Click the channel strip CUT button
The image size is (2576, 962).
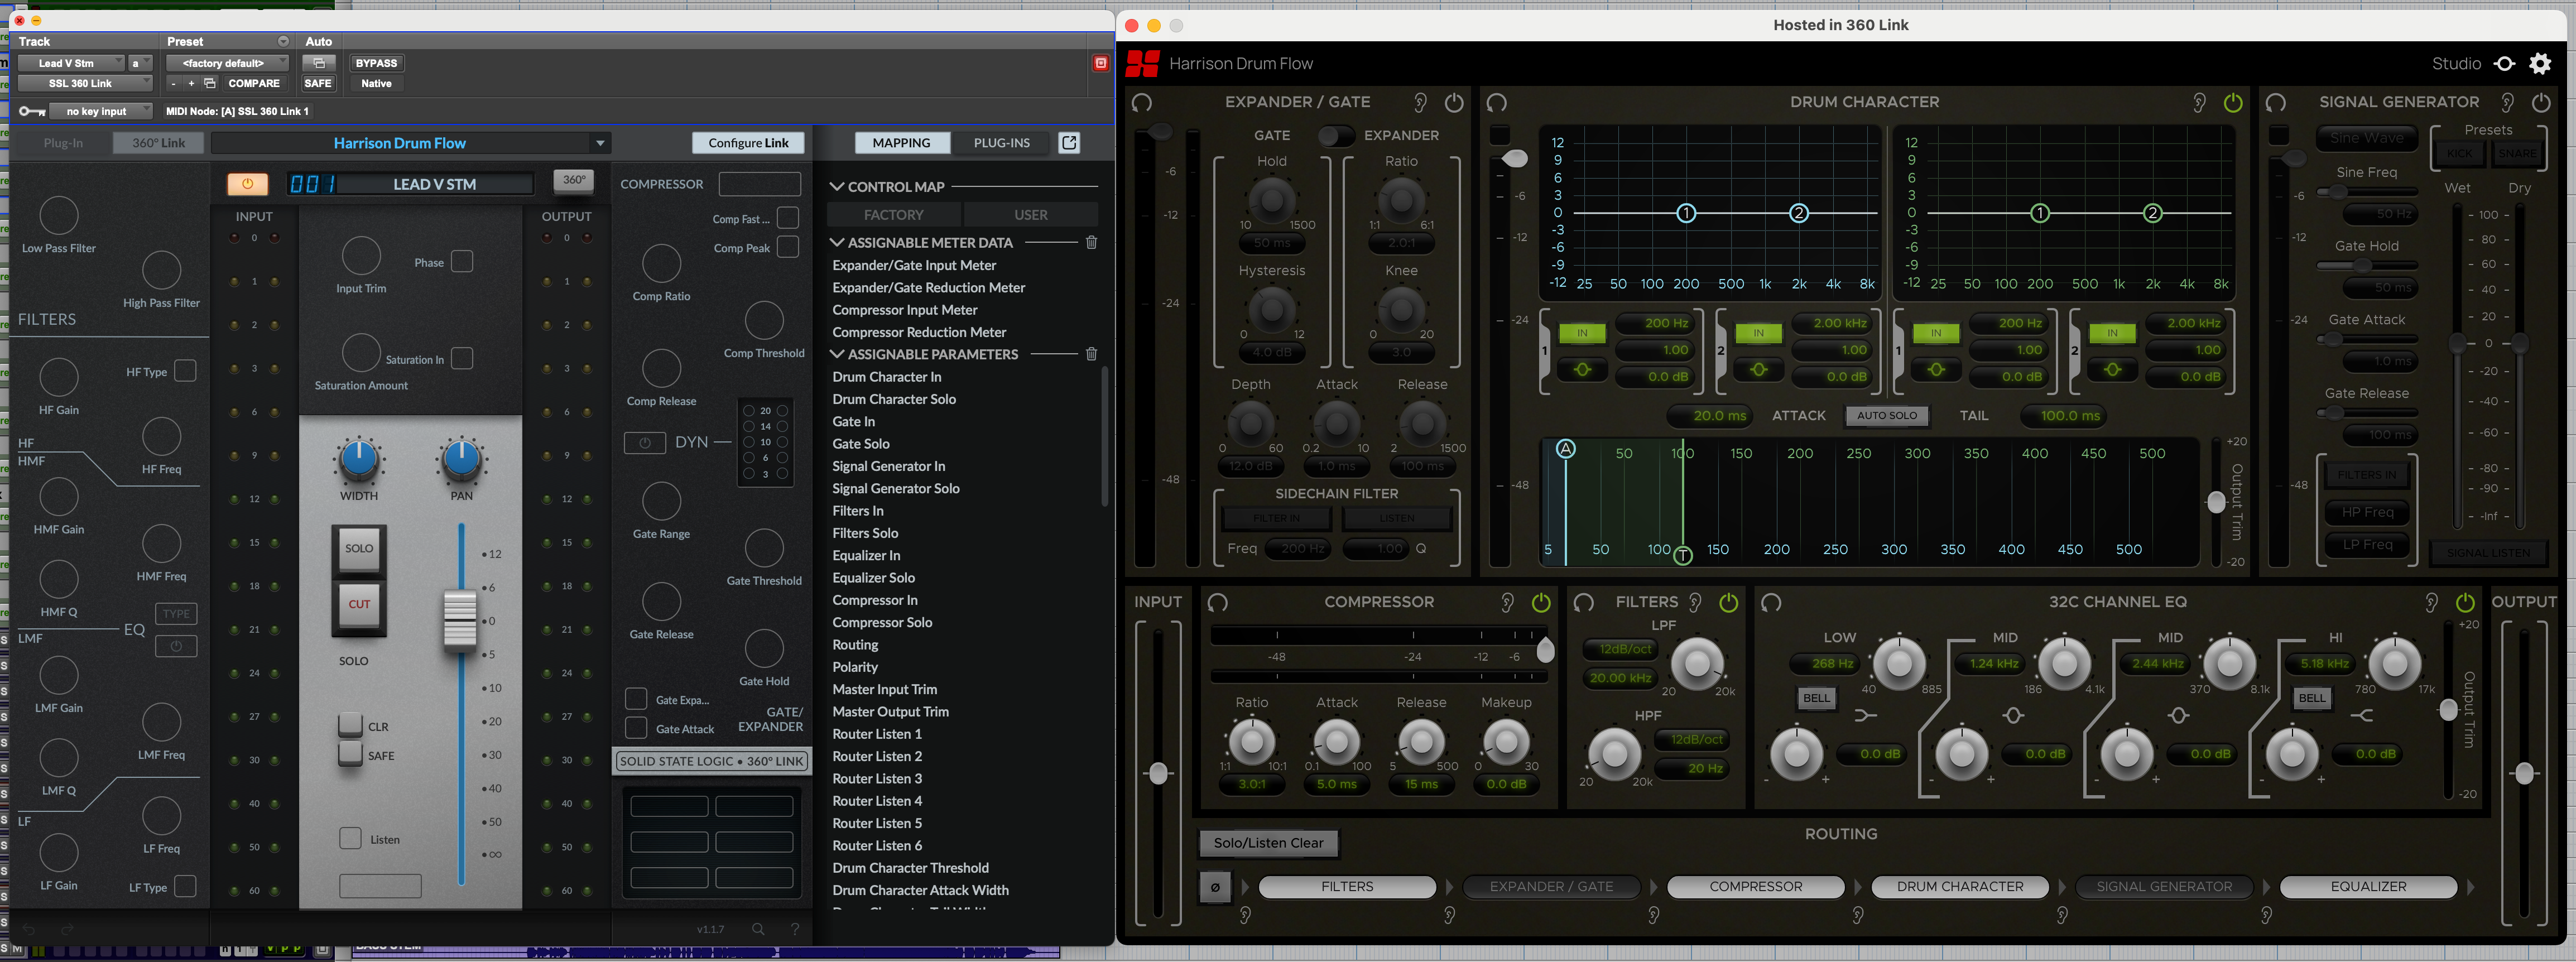(359, 604)
